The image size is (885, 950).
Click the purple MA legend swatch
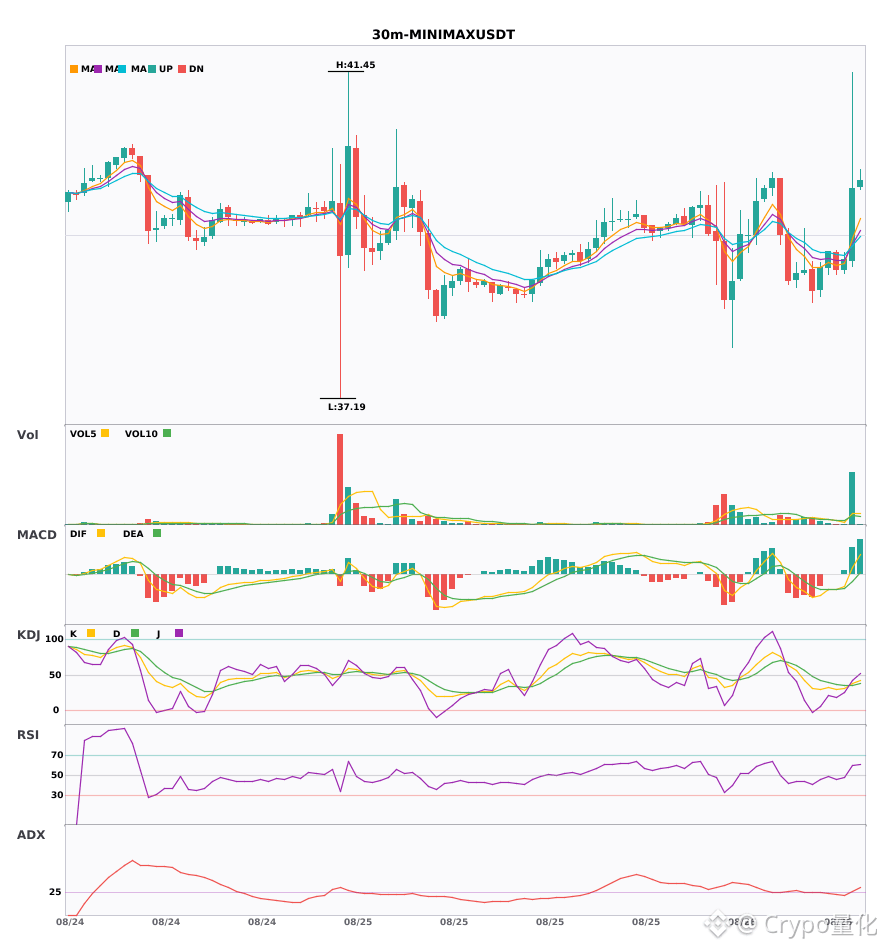(x=98, y=69)
